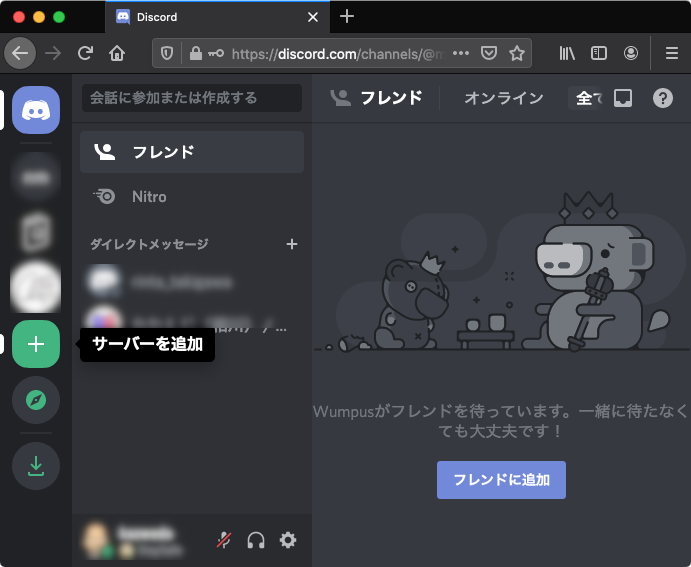Open tracking protection shield icon
Image resolution: width=691 pixels, height=567 pixels.
167,53
